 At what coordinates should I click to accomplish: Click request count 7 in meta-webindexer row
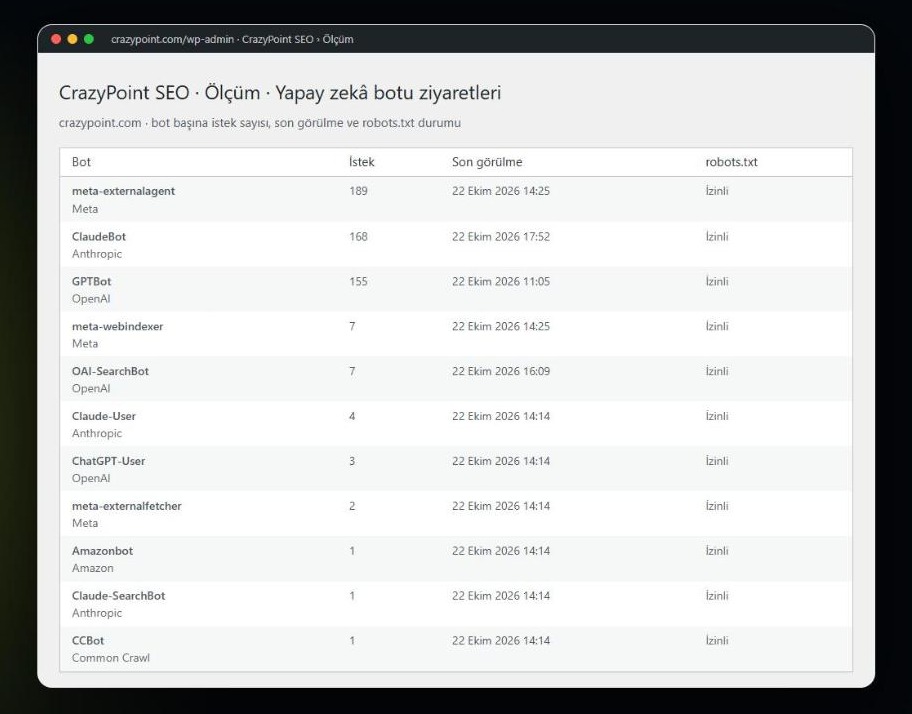(352, 326)
